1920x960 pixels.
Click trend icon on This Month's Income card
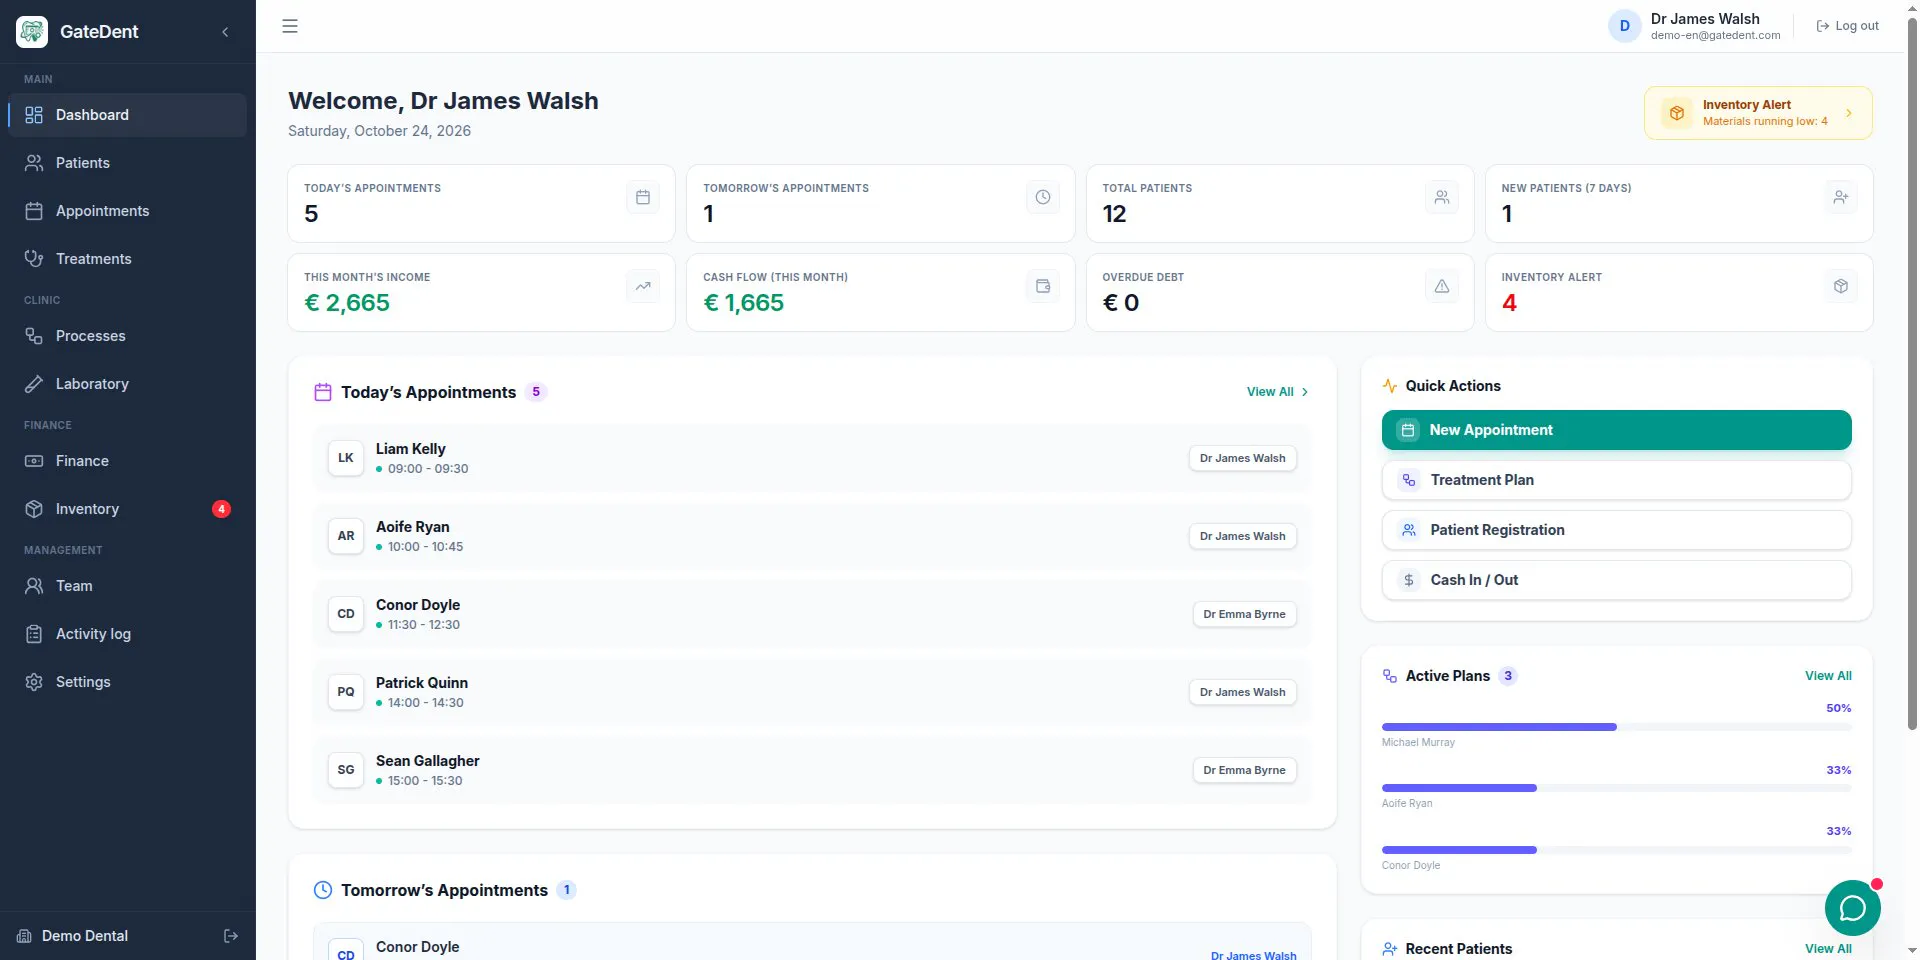643,286
